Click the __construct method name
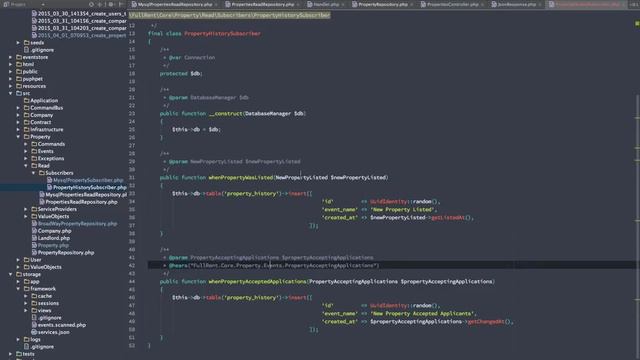640x360 pixels. coord(225,113)
